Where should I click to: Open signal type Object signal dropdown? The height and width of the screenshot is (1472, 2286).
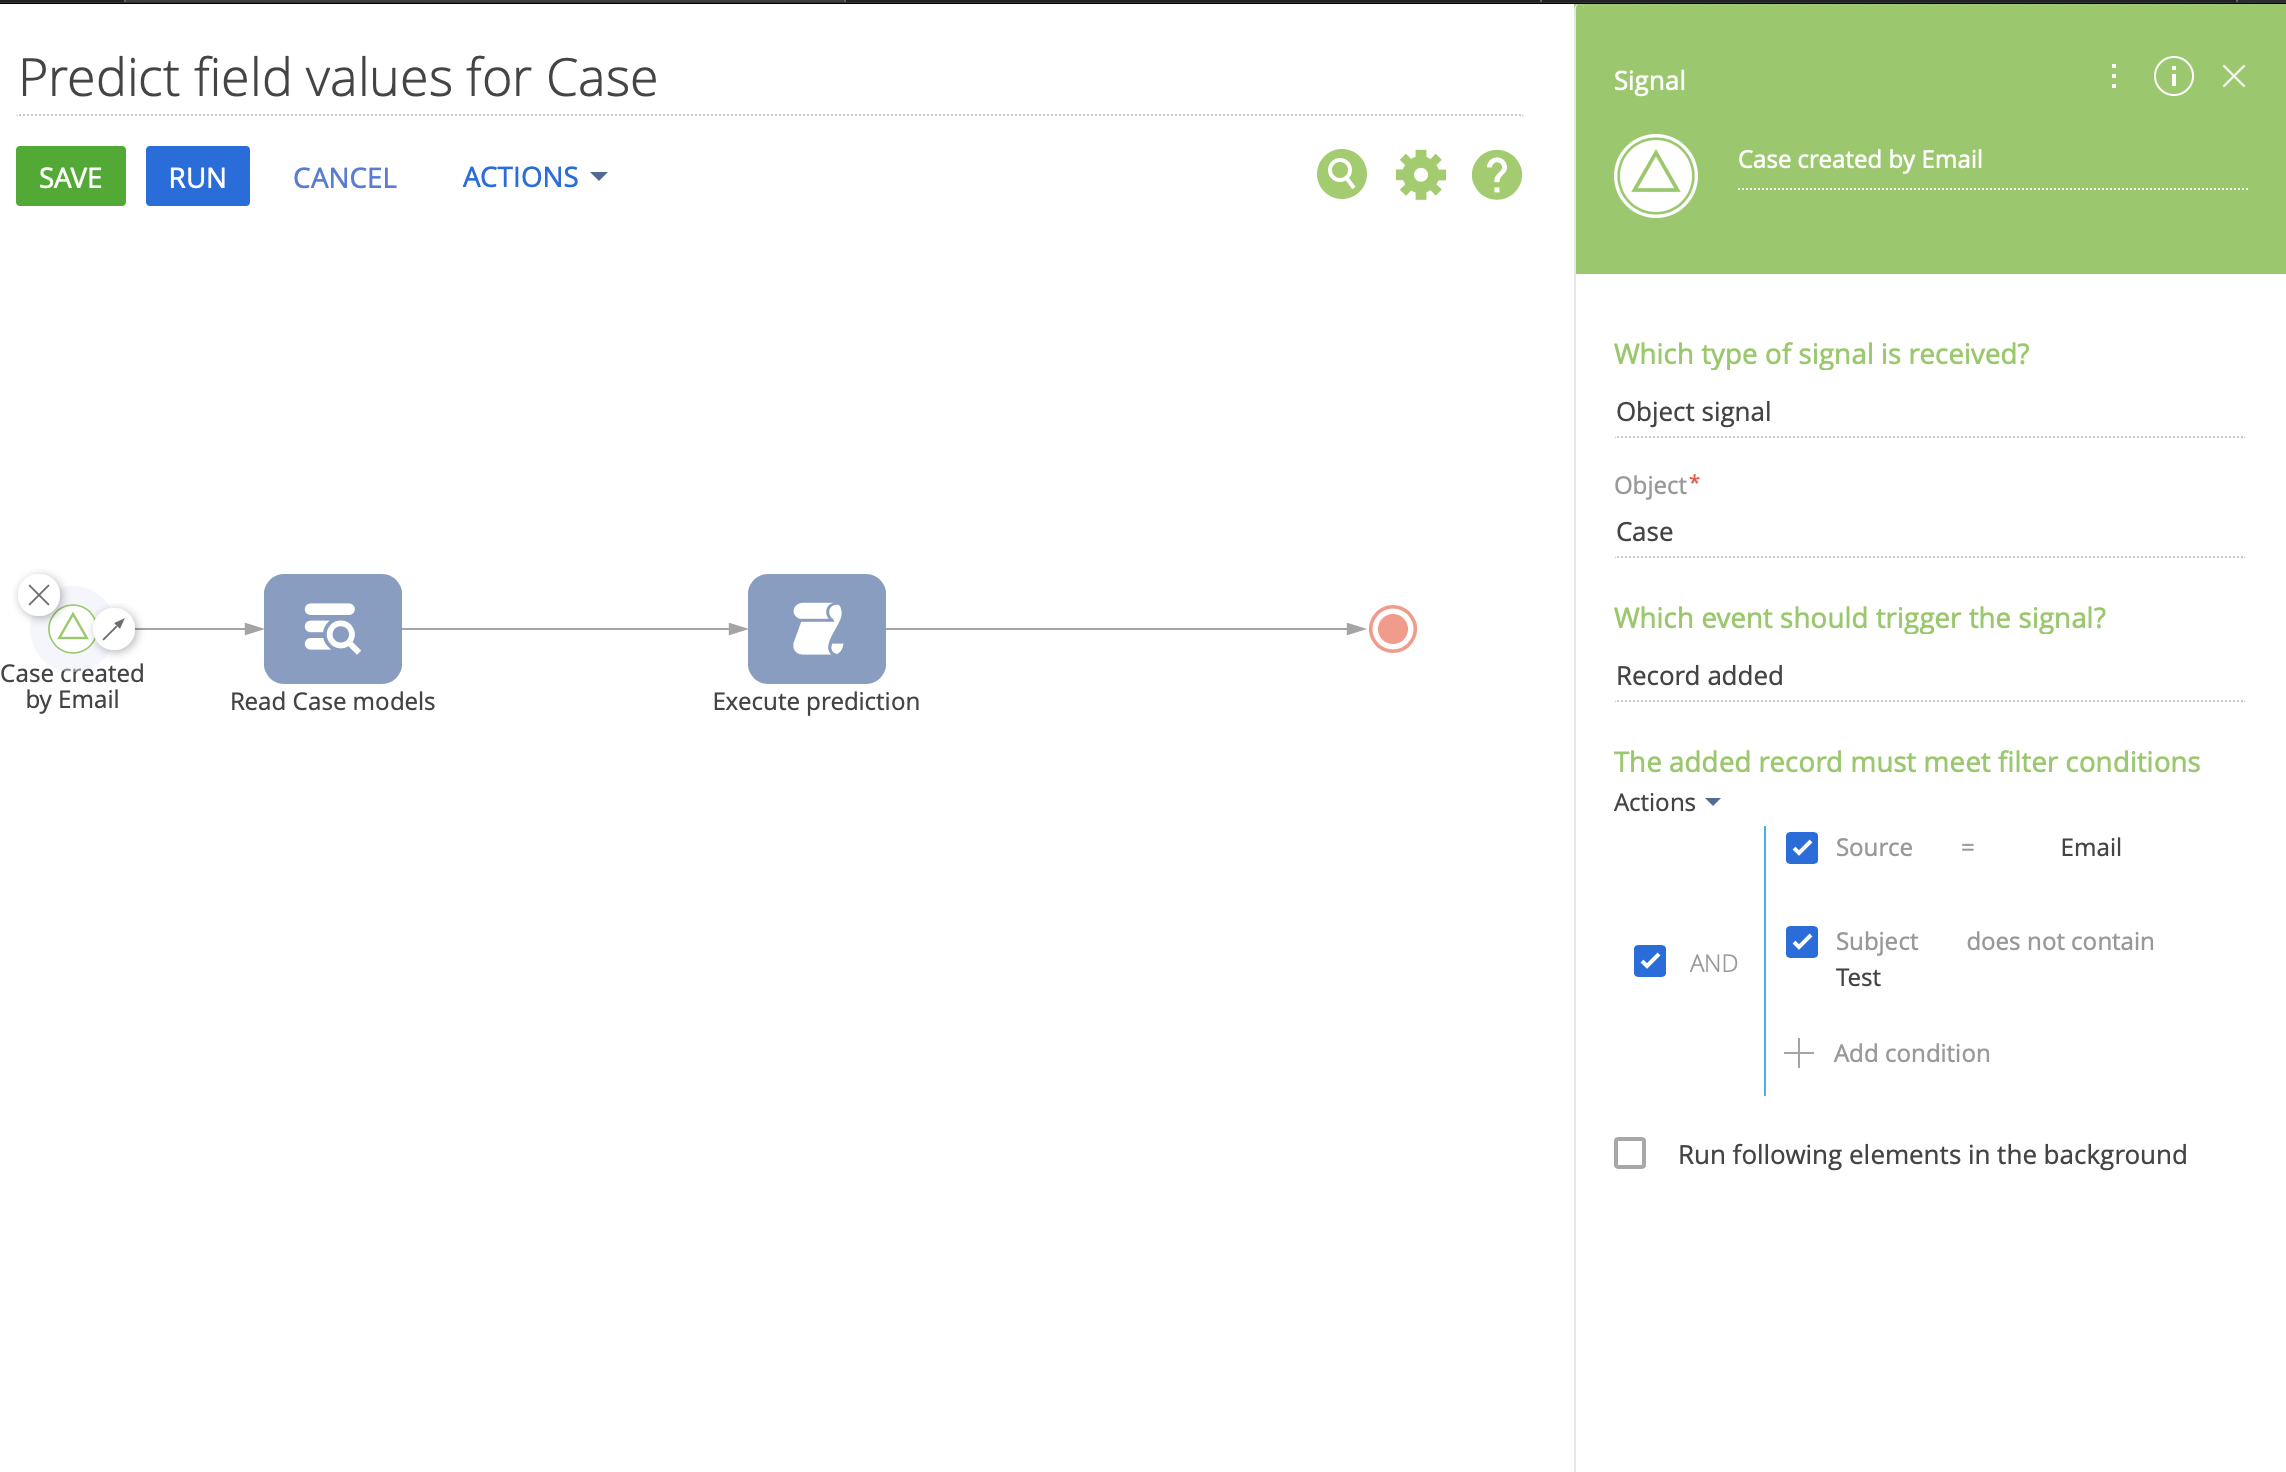pyautogui.click(x=1929, y=412)
